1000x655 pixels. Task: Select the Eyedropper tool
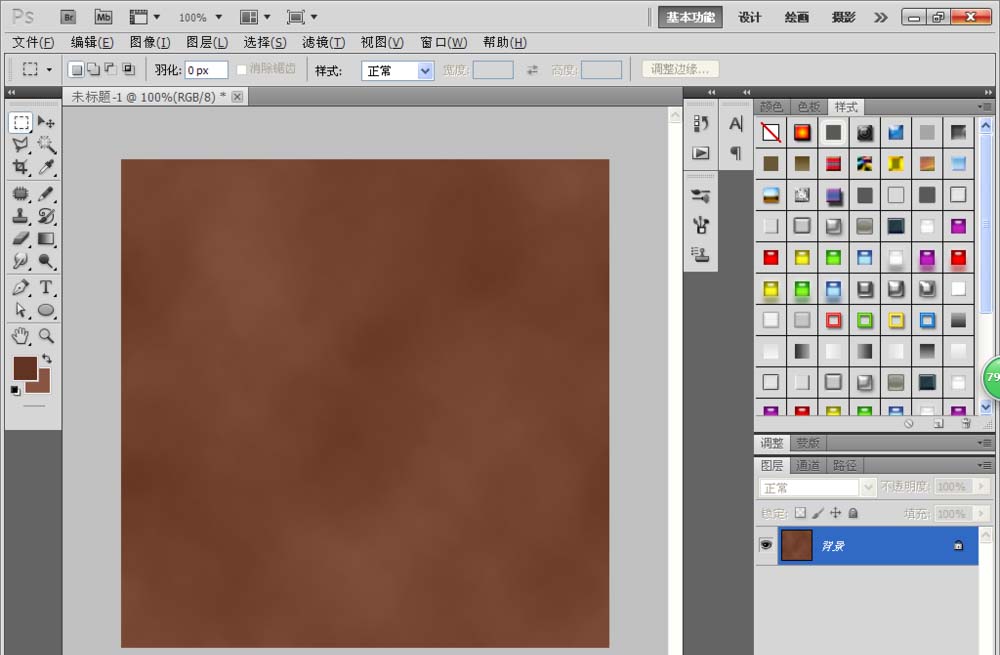click(x=46, y=168)
